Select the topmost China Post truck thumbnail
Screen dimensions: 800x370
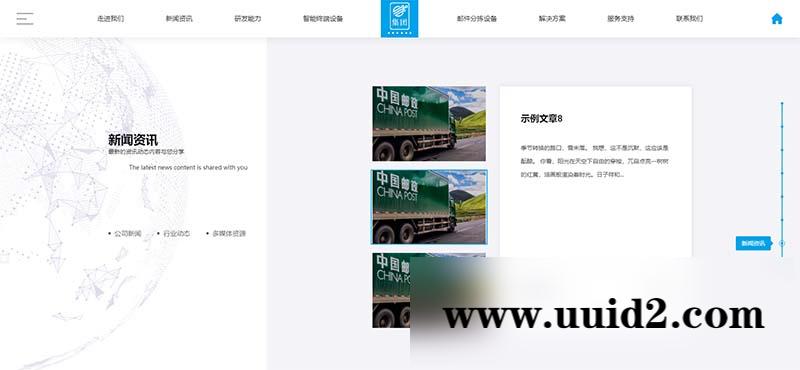pos(429,124)
